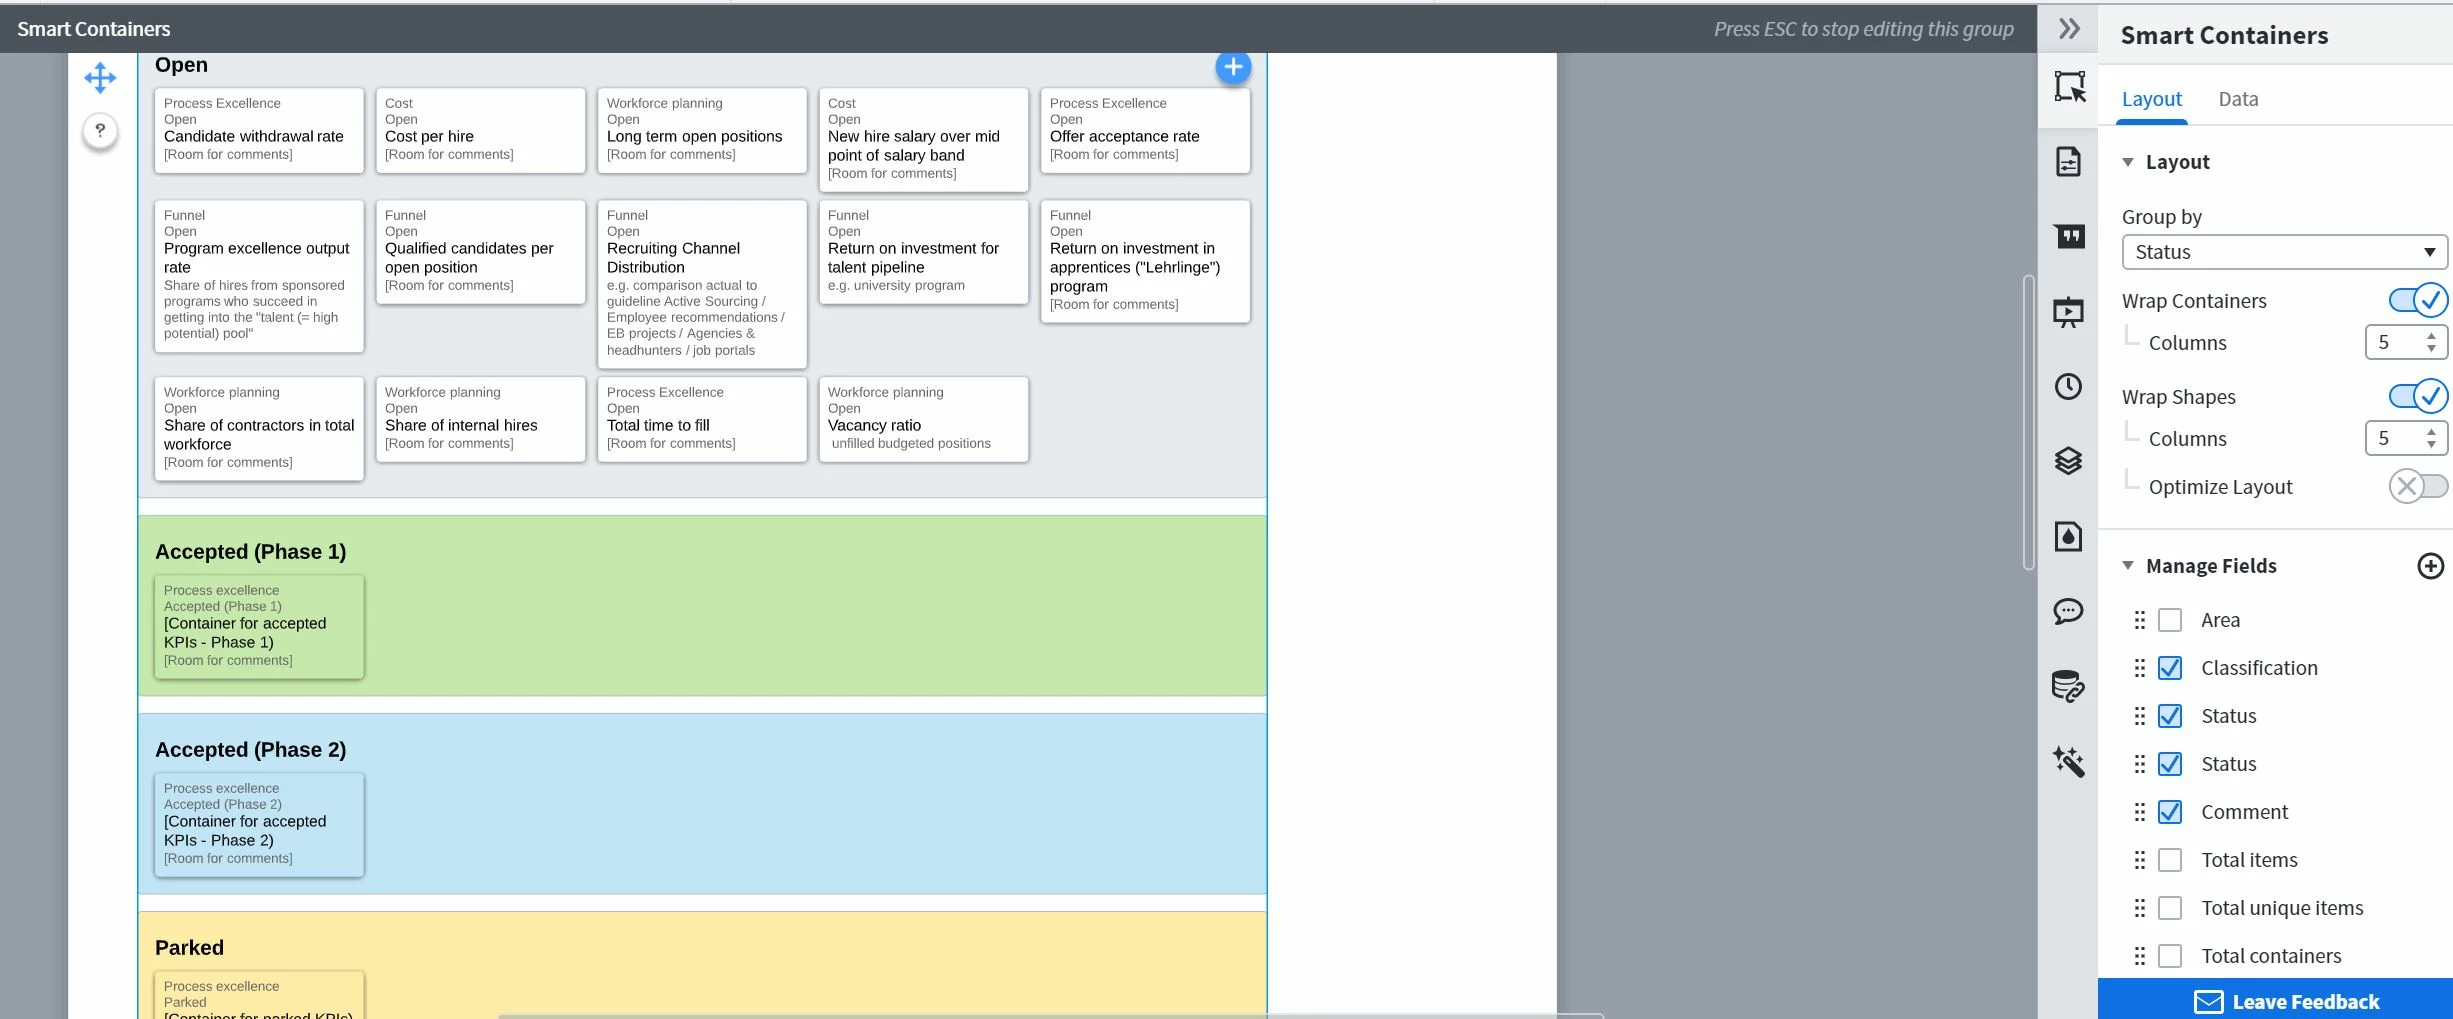Screen dimensions: 2453x1019
Task: Open the Layers panel icon
Action: coord(2068,461)
